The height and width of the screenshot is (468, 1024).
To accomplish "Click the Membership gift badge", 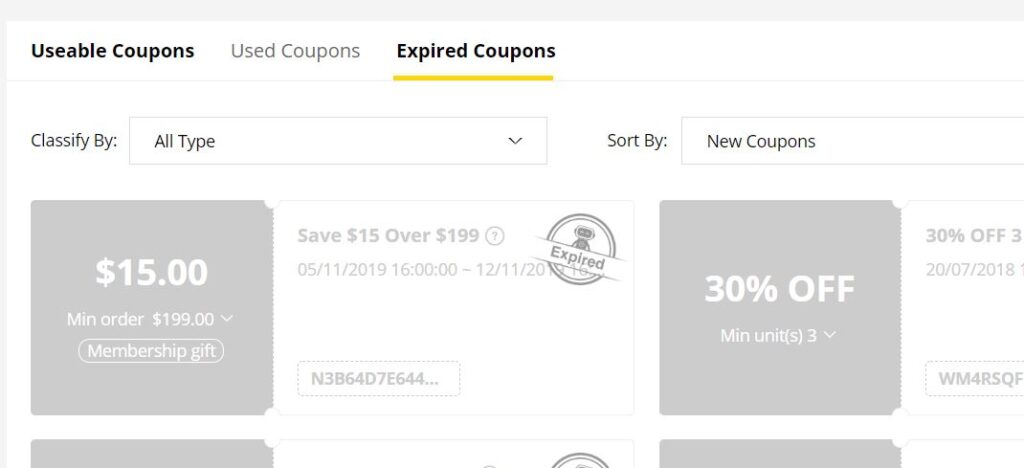I will click(151, 351).
